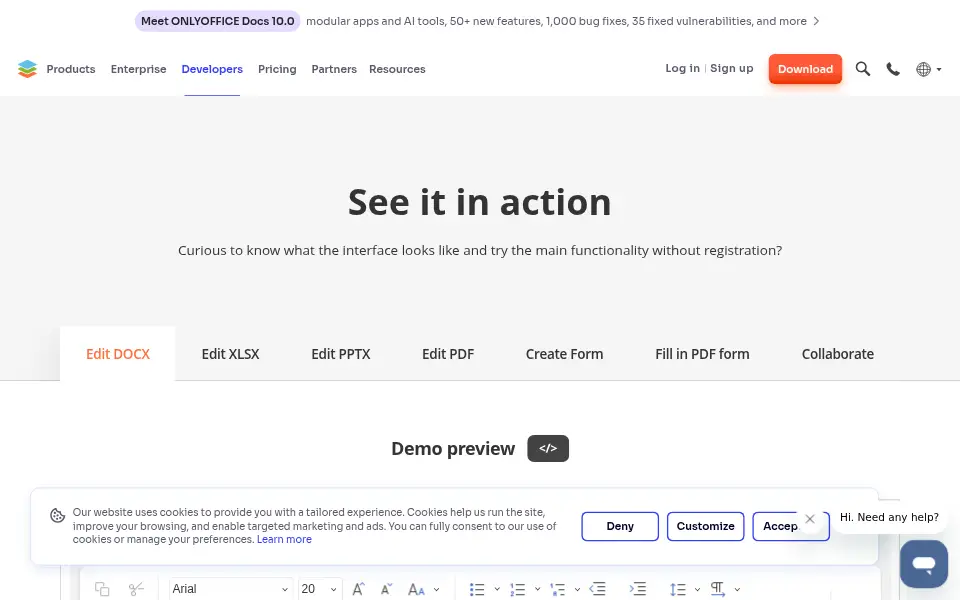This screenshot has width=960, height=600.
Task: Open the Products menu
Action: coord(71,69)
